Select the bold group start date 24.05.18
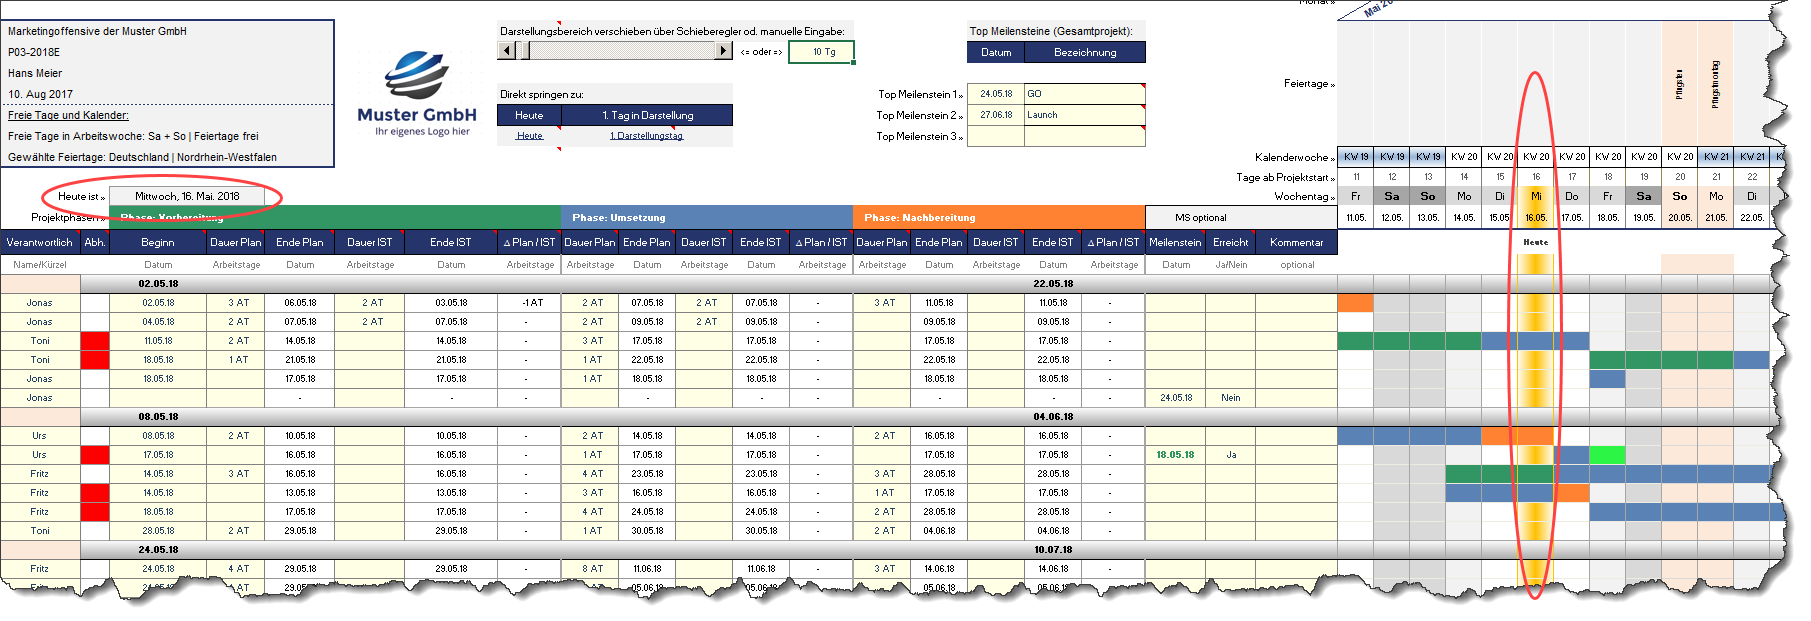This screenshot has width=1811, height=621. tap(158, 550)
